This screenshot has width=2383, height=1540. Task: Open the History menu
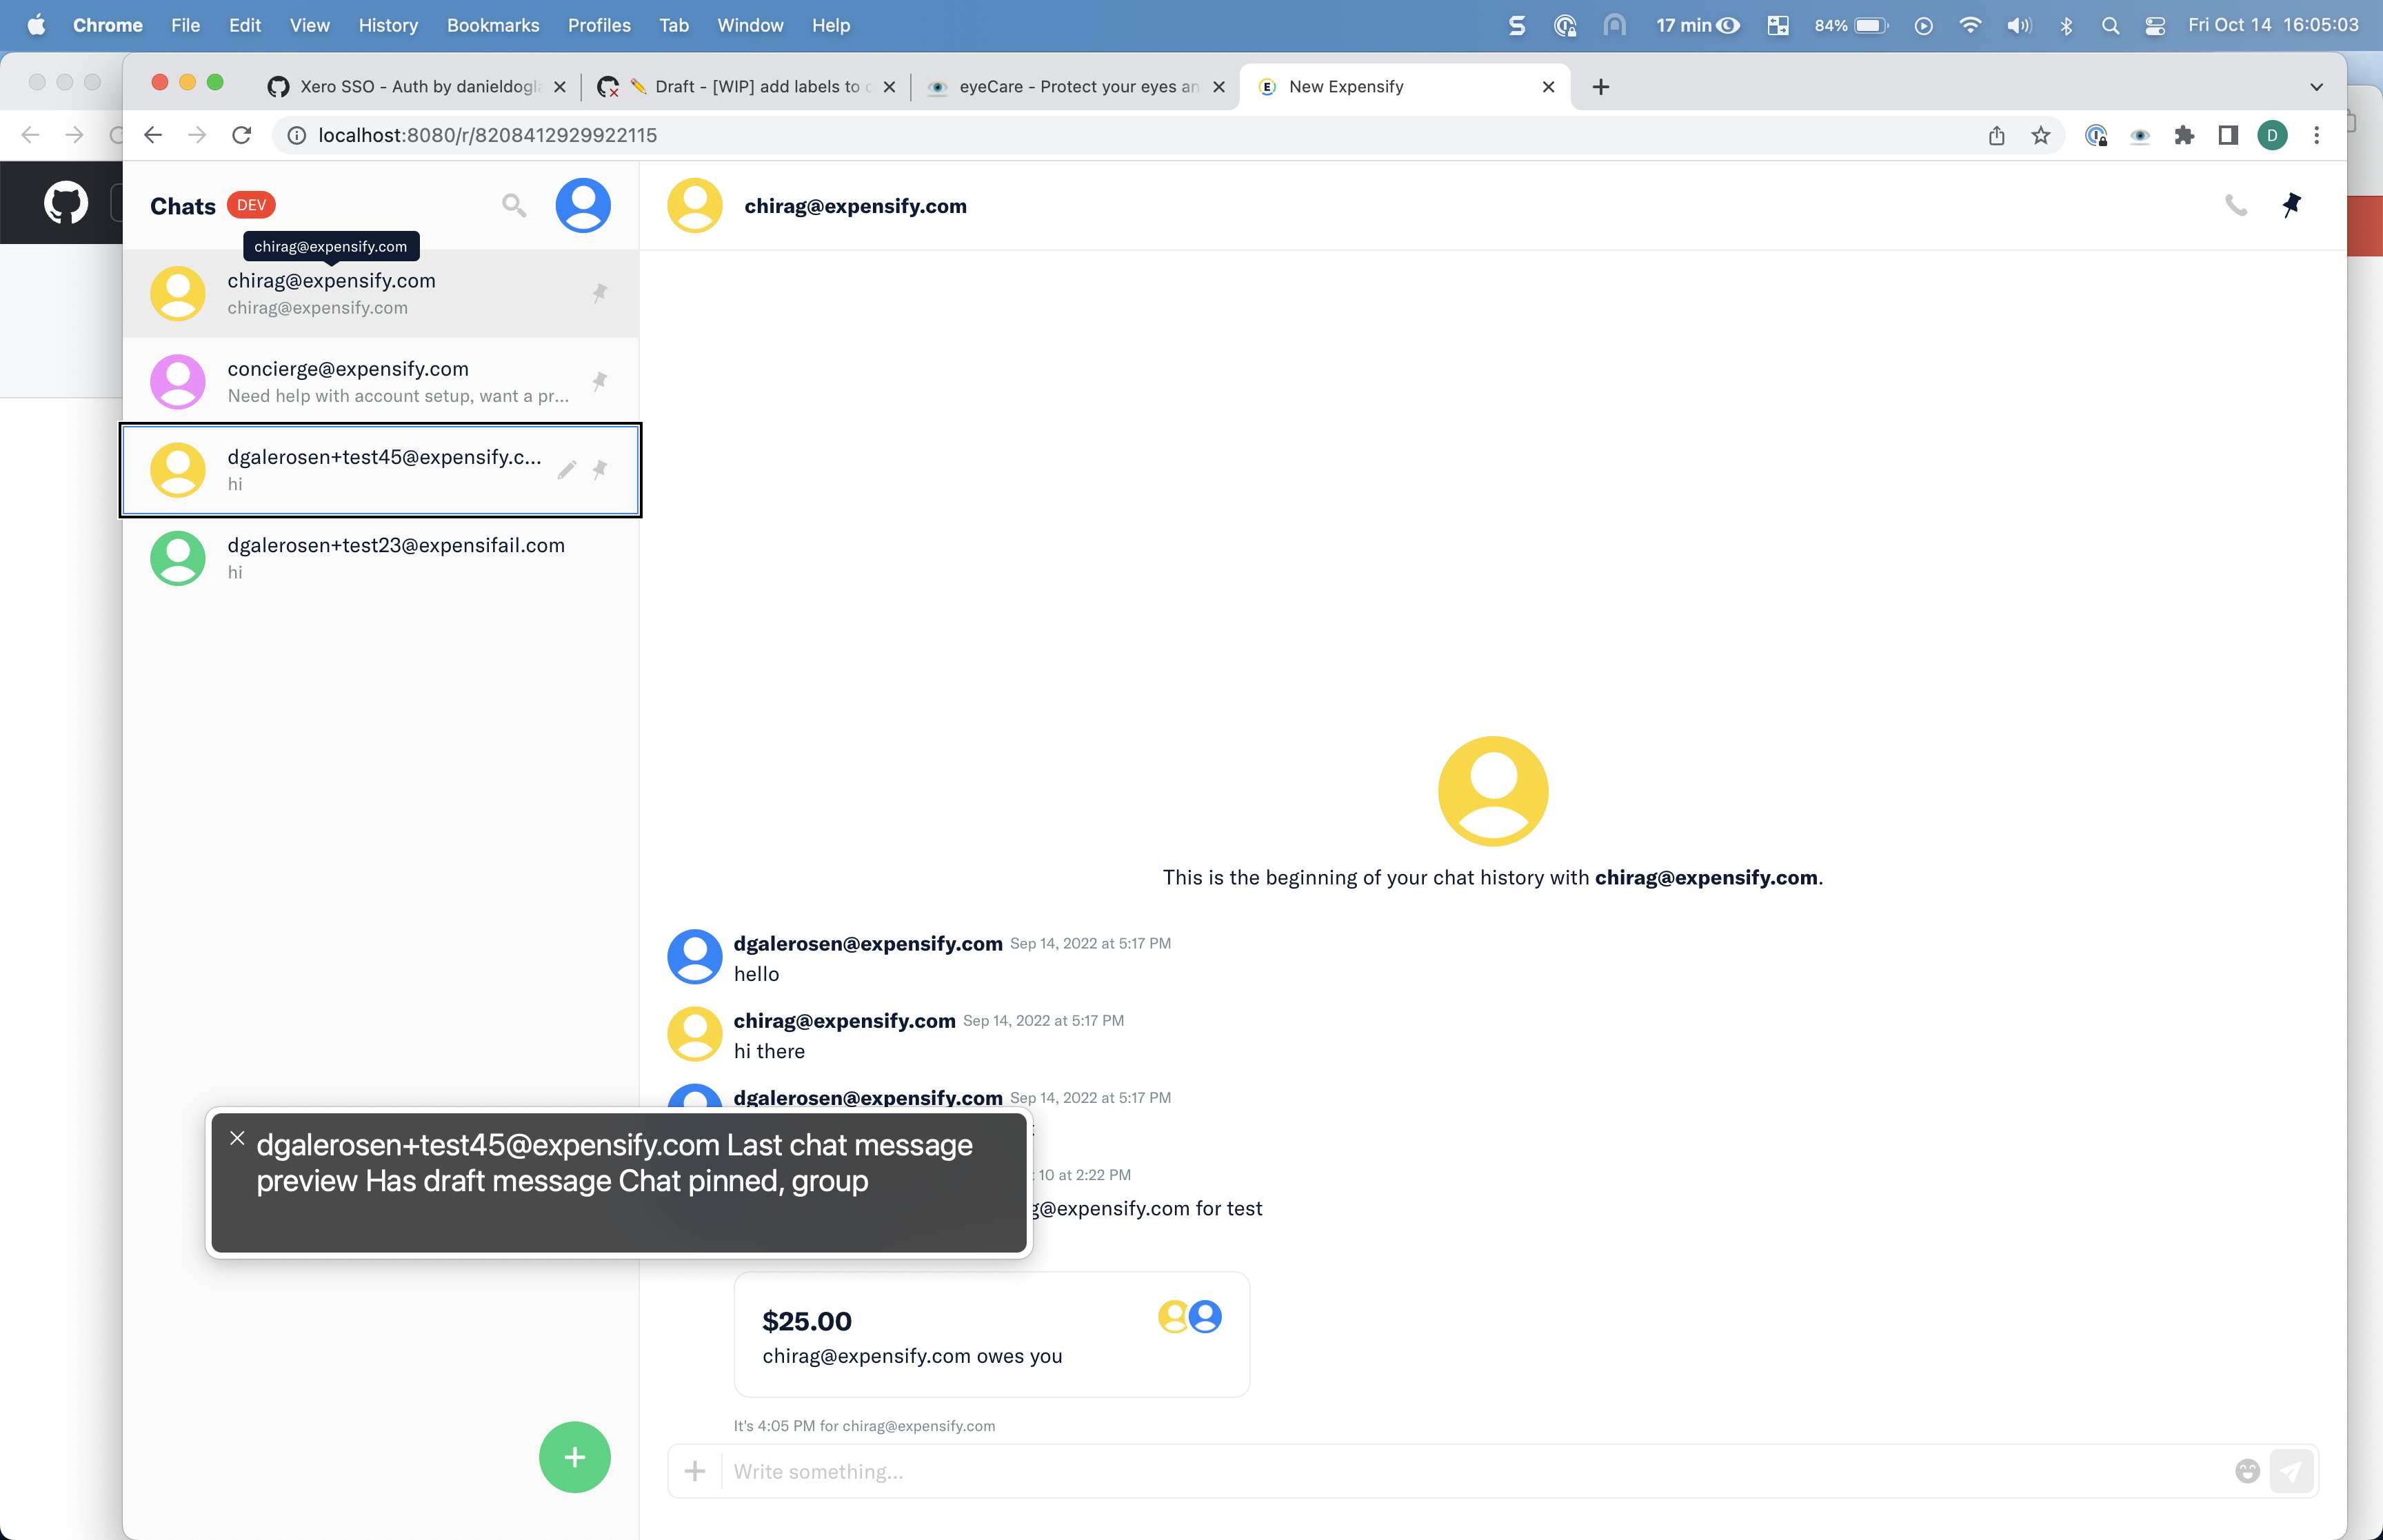point(388,25)
